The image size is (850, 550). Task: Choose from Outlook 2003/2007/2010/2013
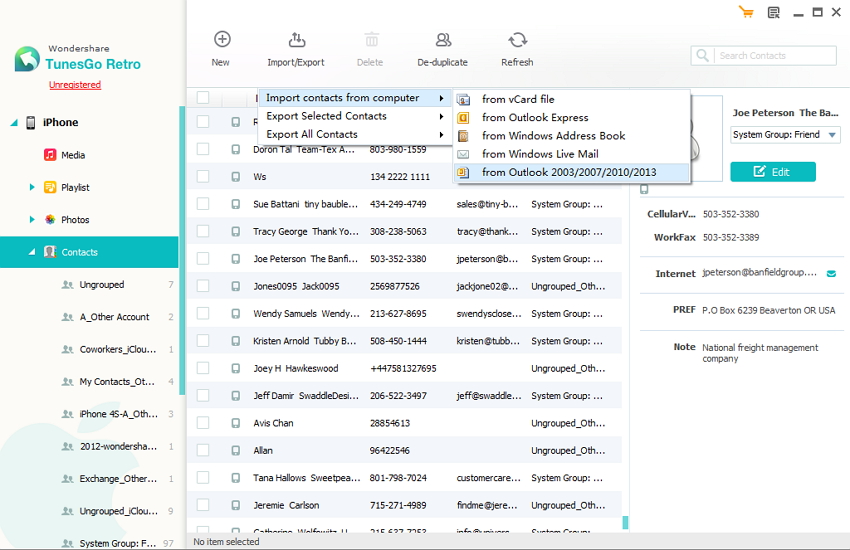tap(568, 172)
